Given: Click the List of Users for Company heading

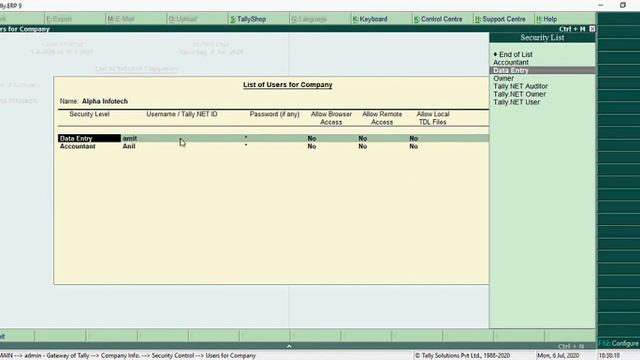Looking at the screenshot, I should point(288,85).
